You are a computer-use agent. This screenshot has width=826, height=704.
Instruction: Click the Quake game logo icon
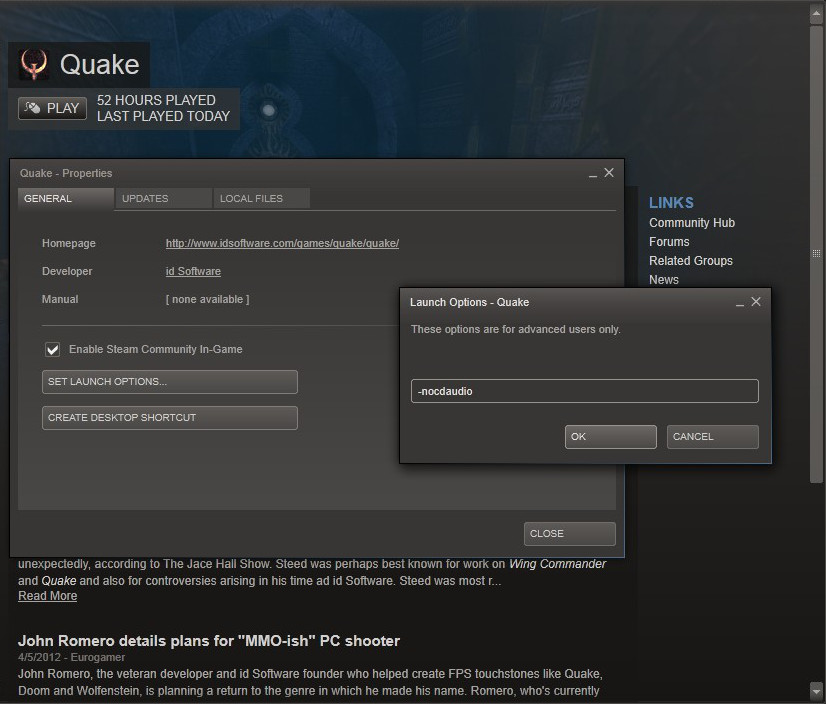(34, 65)
